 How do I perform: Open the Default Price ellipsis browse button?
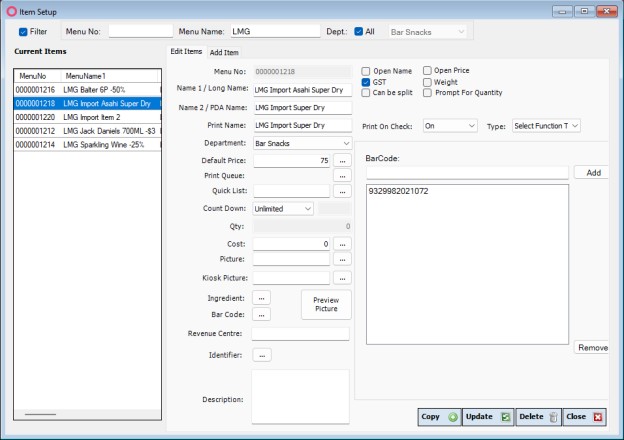click(x=342, y=161)
